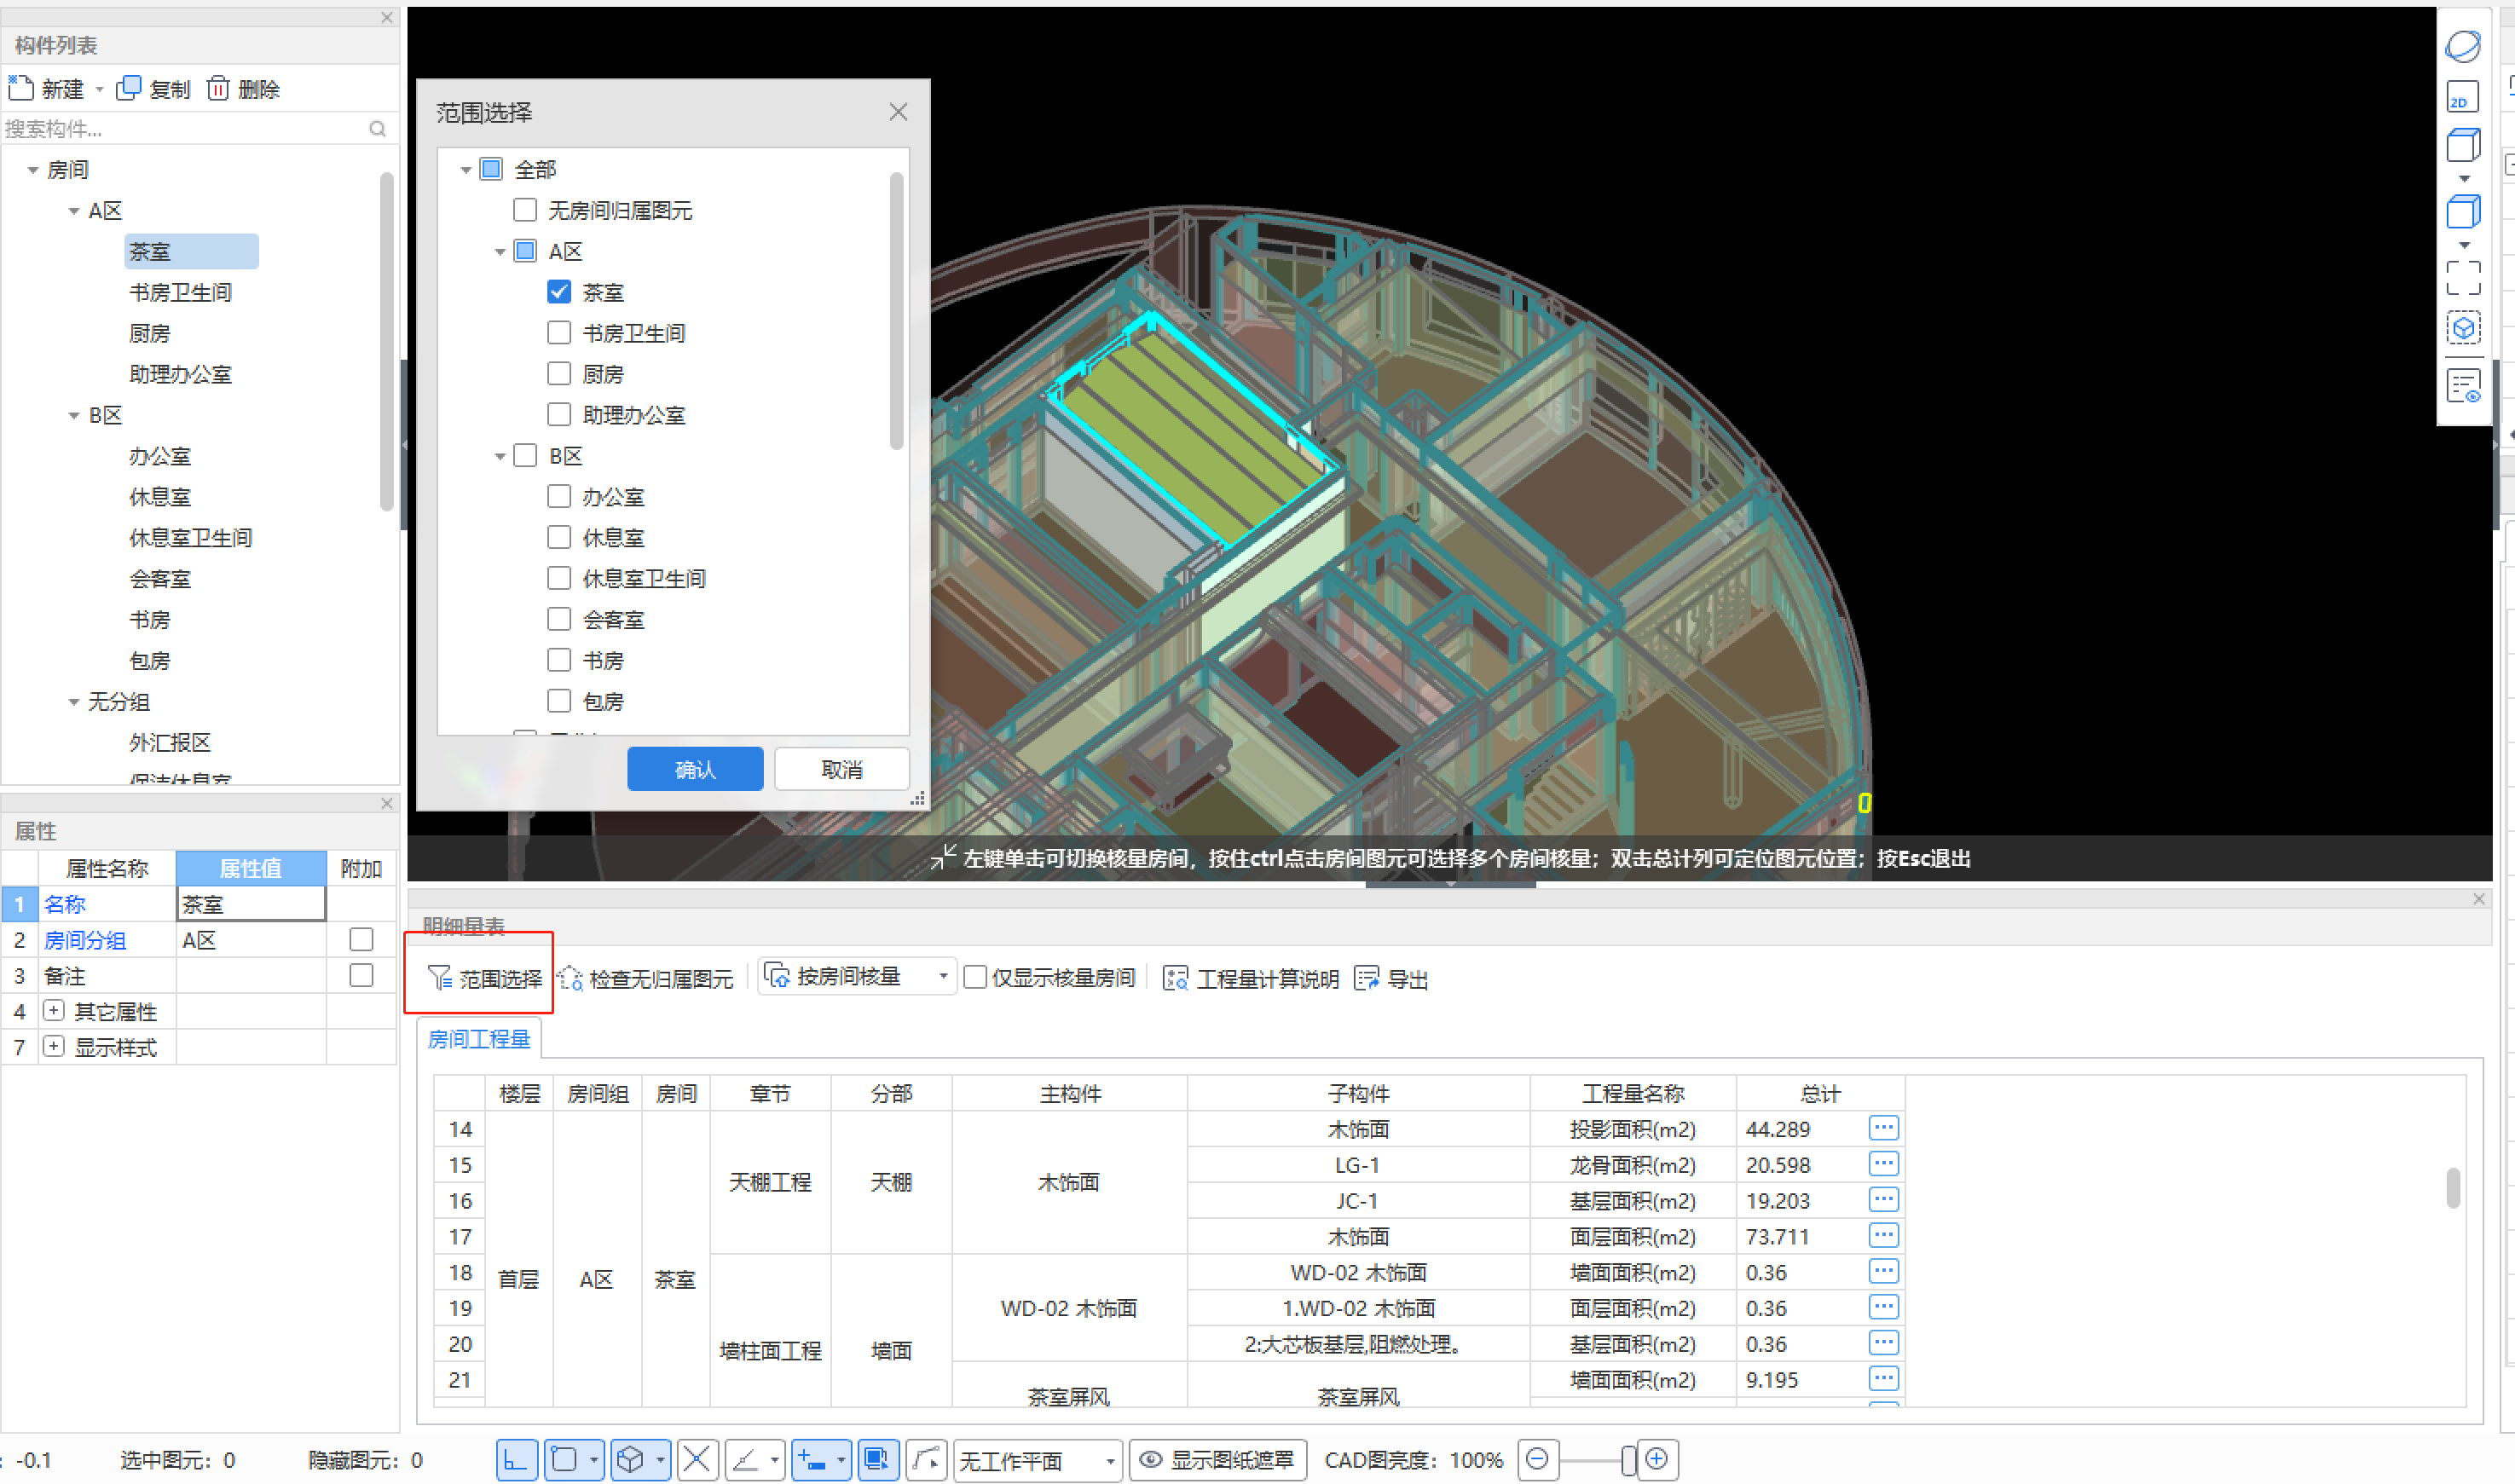Image resolution: width=2515 pixels, height=1484 pixels.
Task: Open 按房间核量 dropdown
Action: [x=858, y=977]
